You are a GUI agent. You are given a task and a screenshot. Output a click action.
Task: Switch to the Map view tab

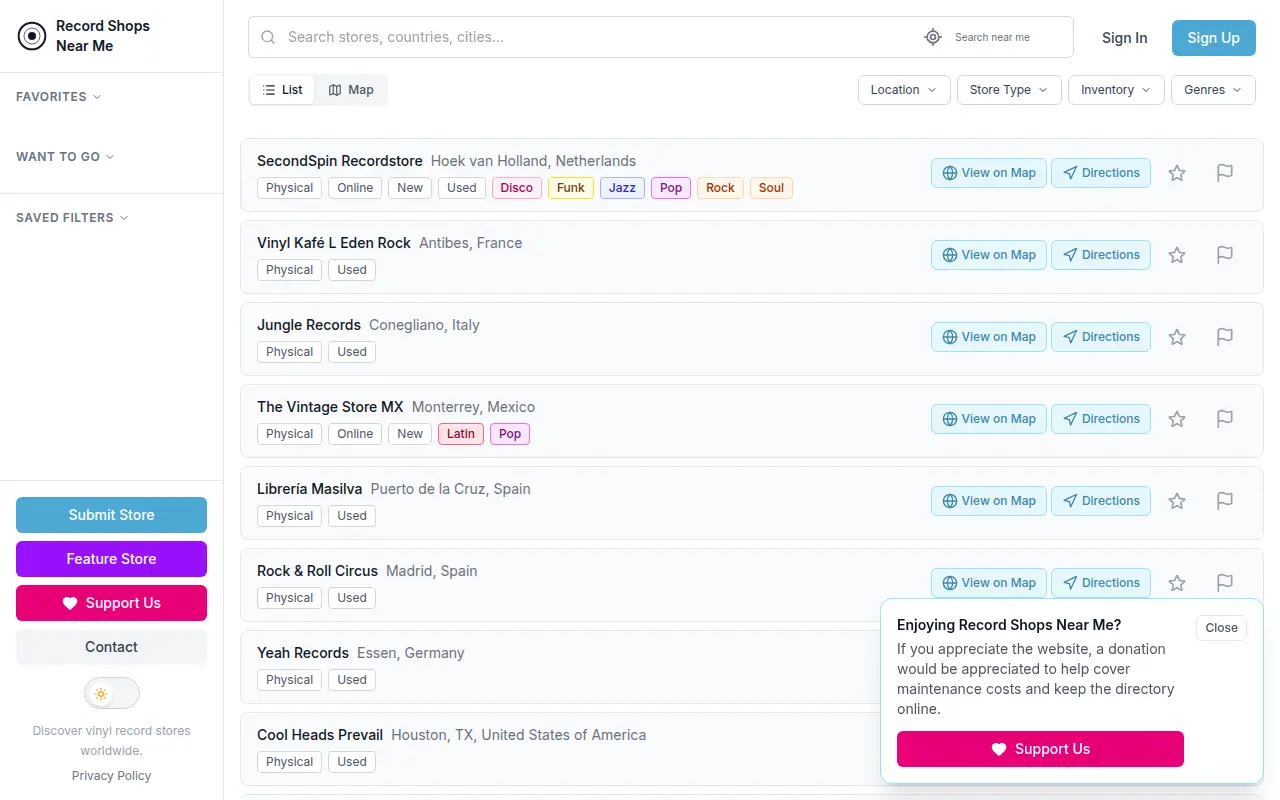[x=351, y=90]
